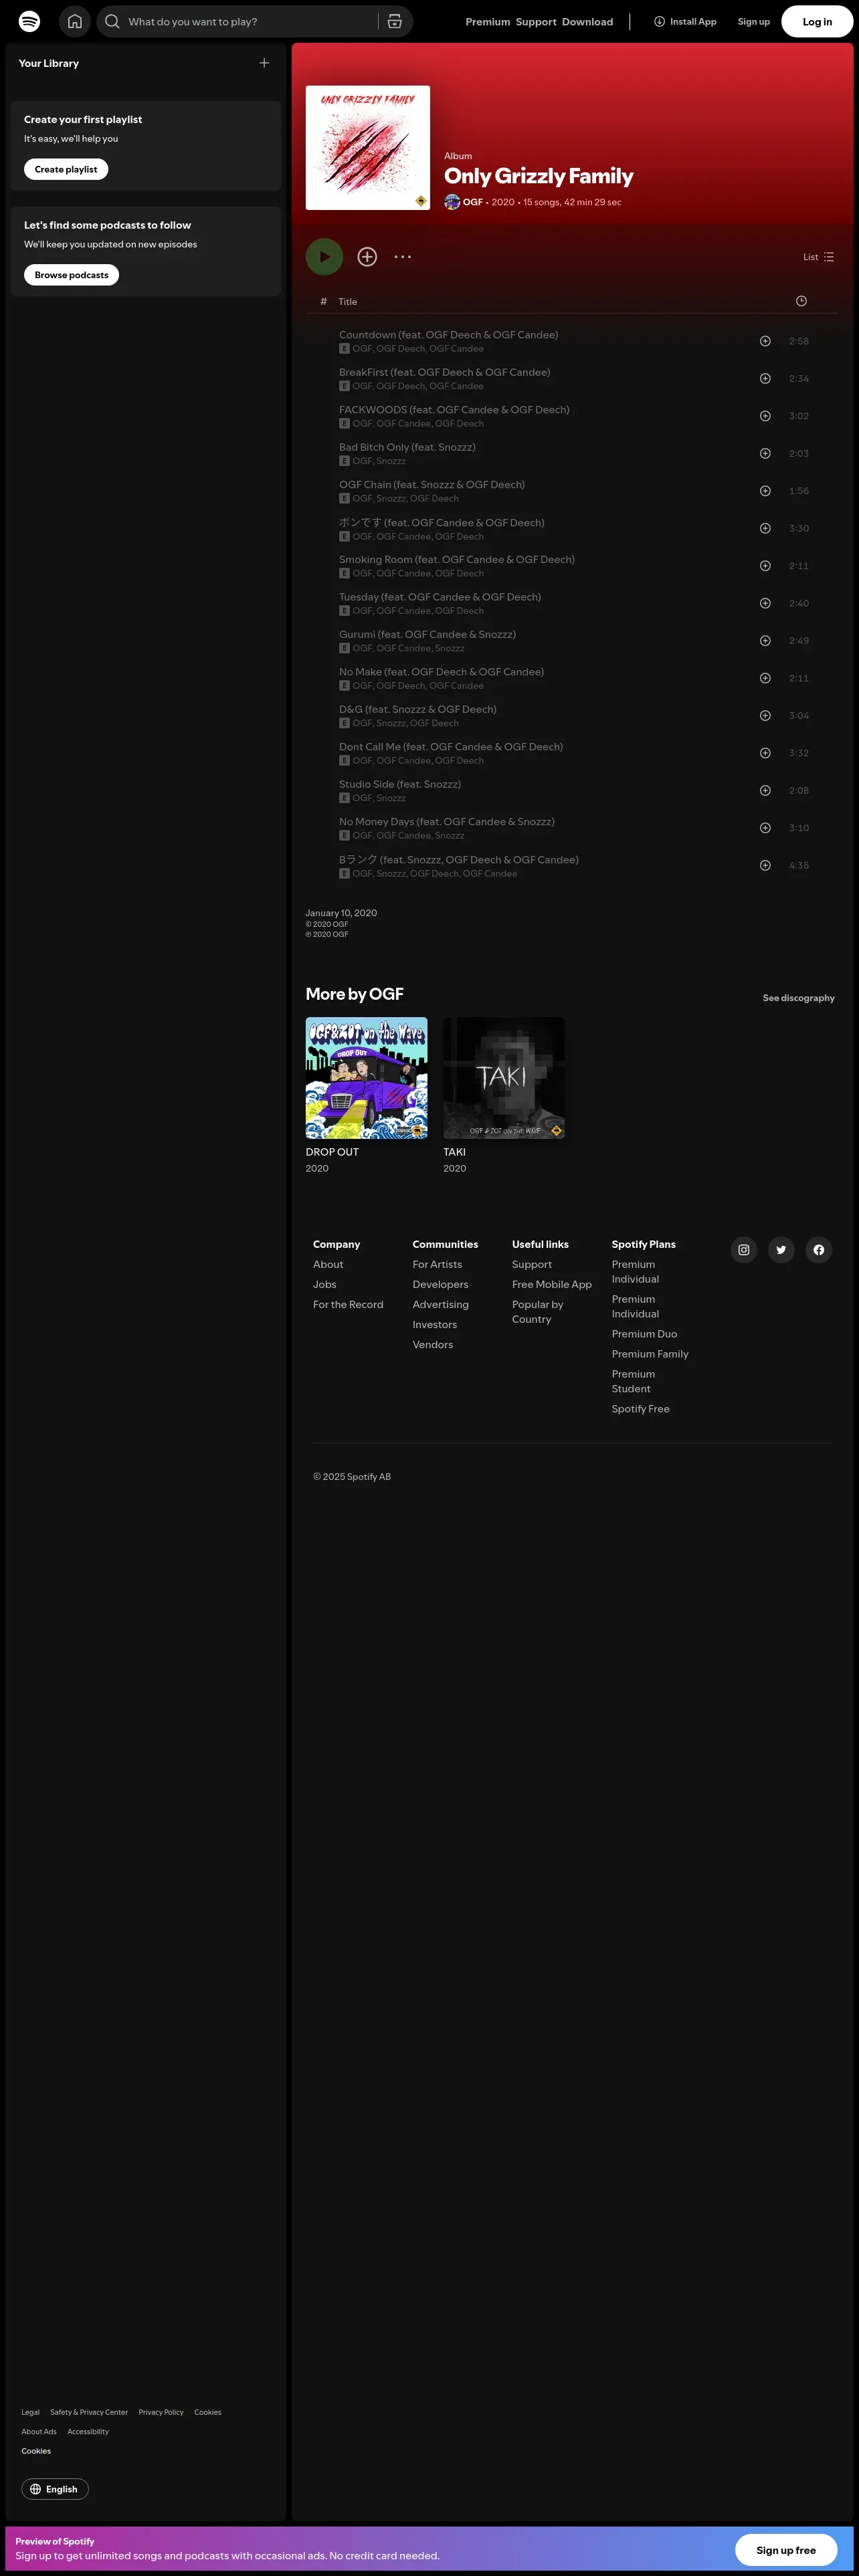
Task: Open the Download menu item
Action: (588, 22)
